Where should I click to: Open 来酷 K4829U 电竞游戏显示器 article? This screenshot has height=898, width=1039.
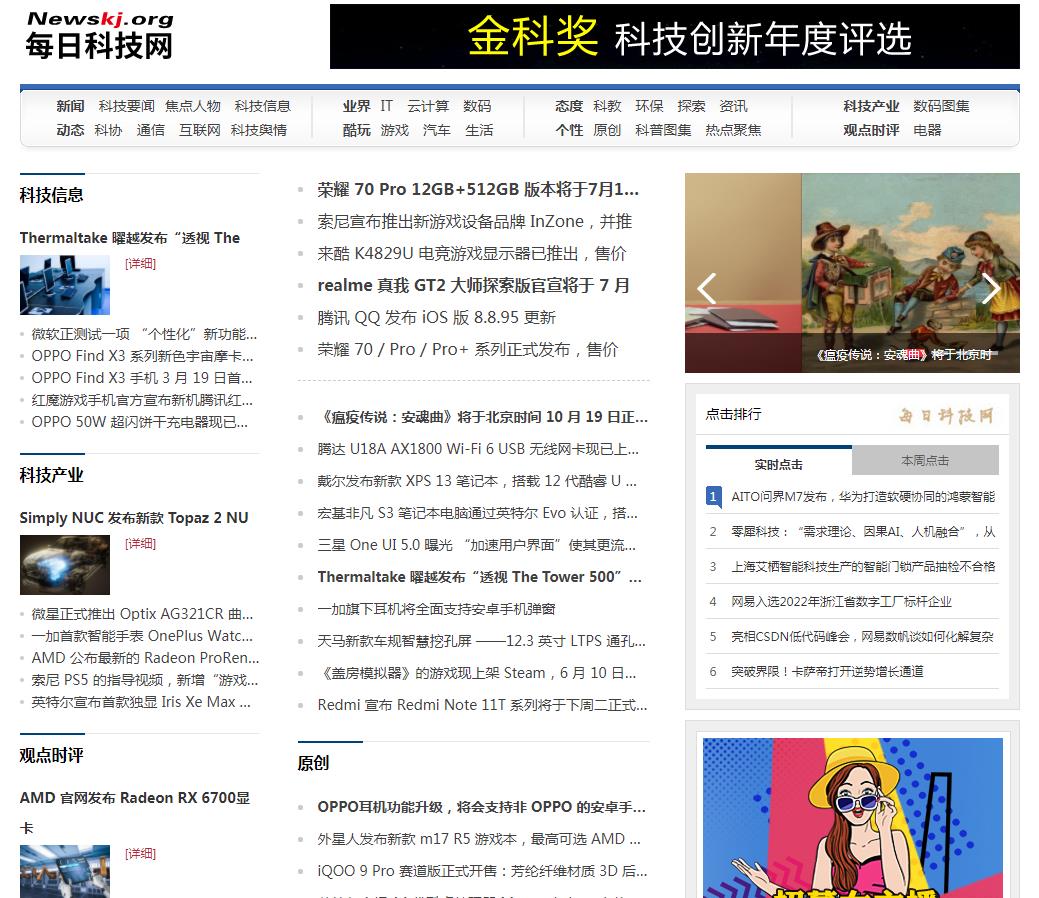pos(472,253)
